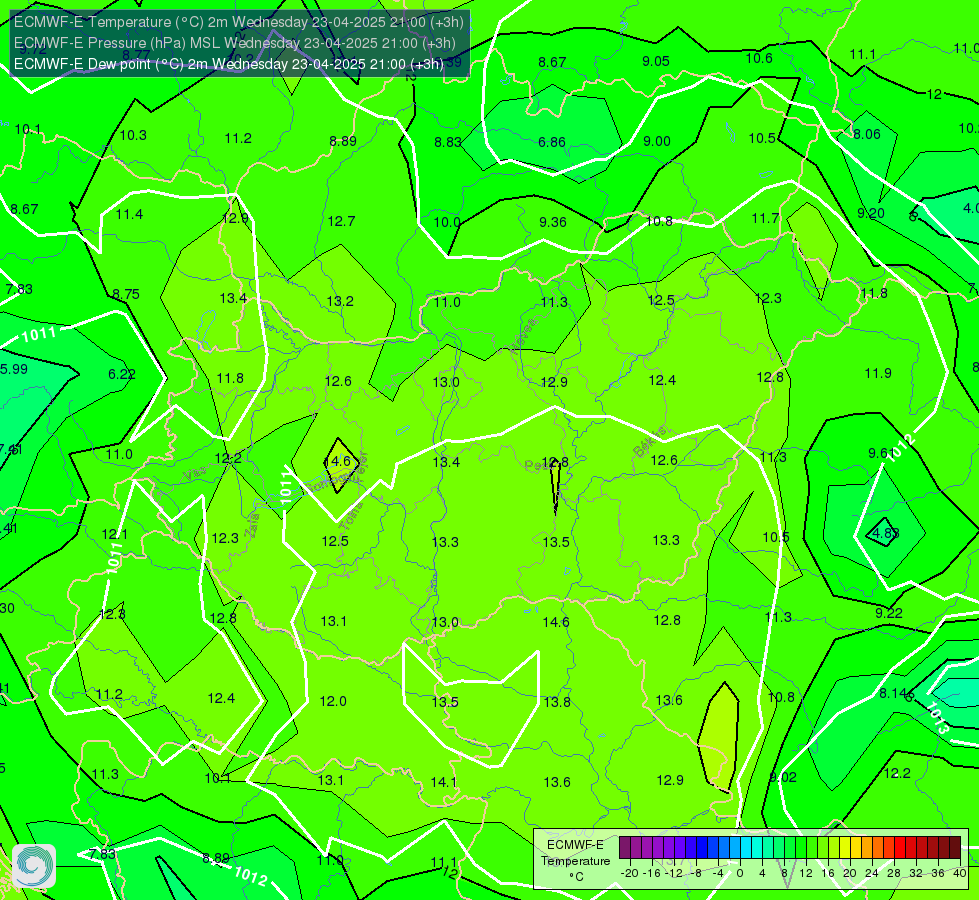The width and height of the screenshot is (979, 900).
Task: Click the yellow swatch above 20 in legend
Action: pos(845,848)
